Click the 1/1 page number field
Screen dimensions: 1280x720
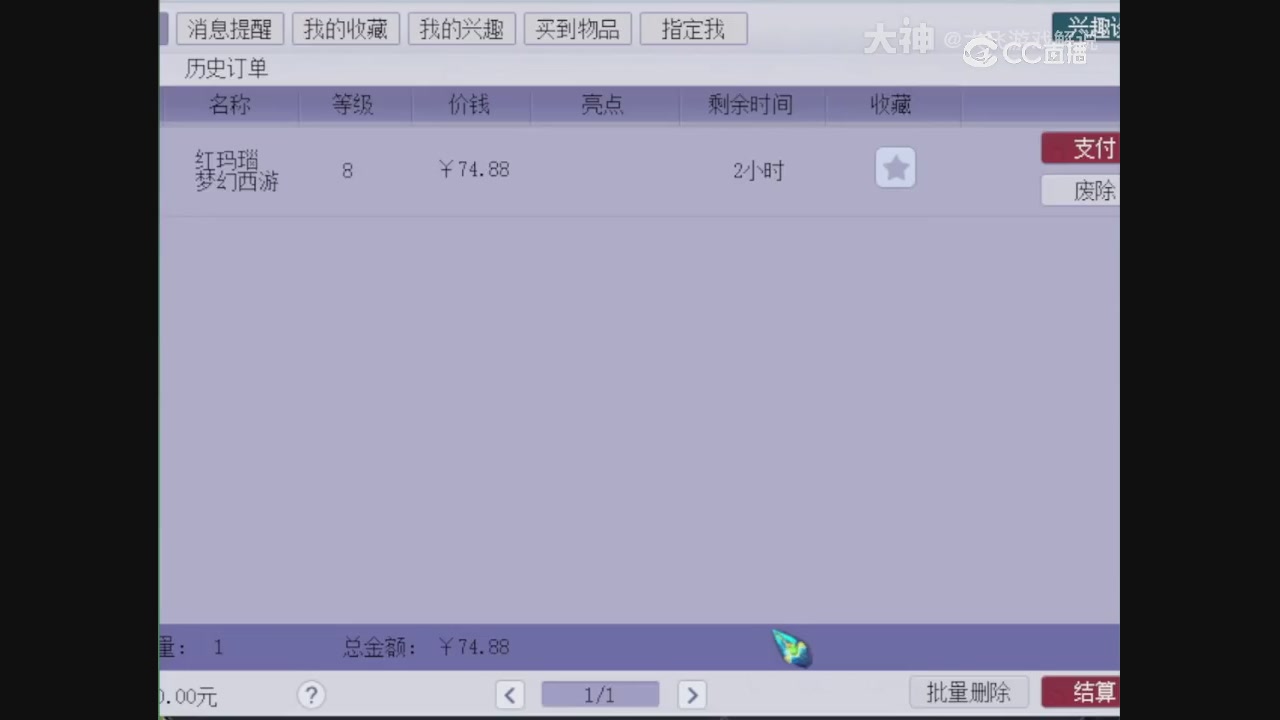[600, 694]
